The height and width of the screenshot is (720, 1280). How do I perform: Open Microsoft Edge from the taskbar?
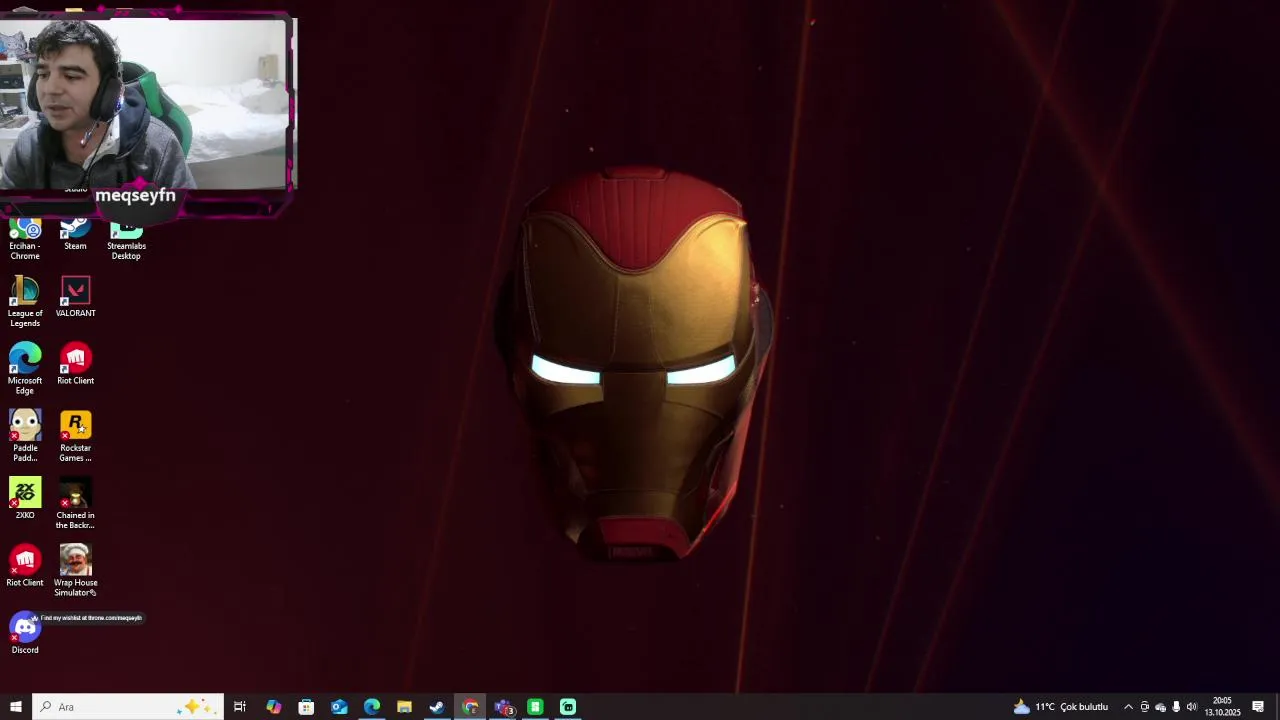(x=372, y=707)
